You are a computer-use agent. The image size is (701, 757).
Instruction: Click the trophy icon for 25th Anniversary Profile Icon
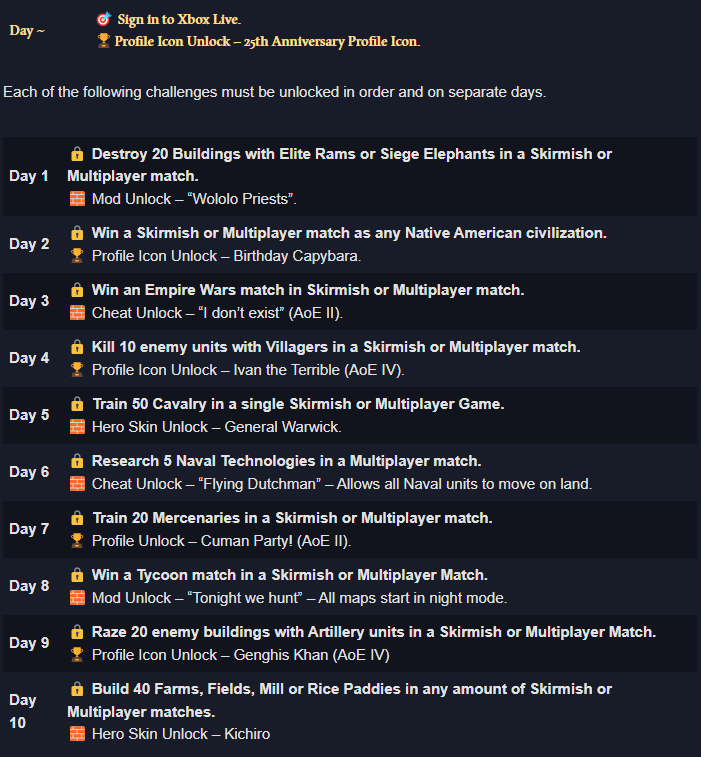[103, 41]
